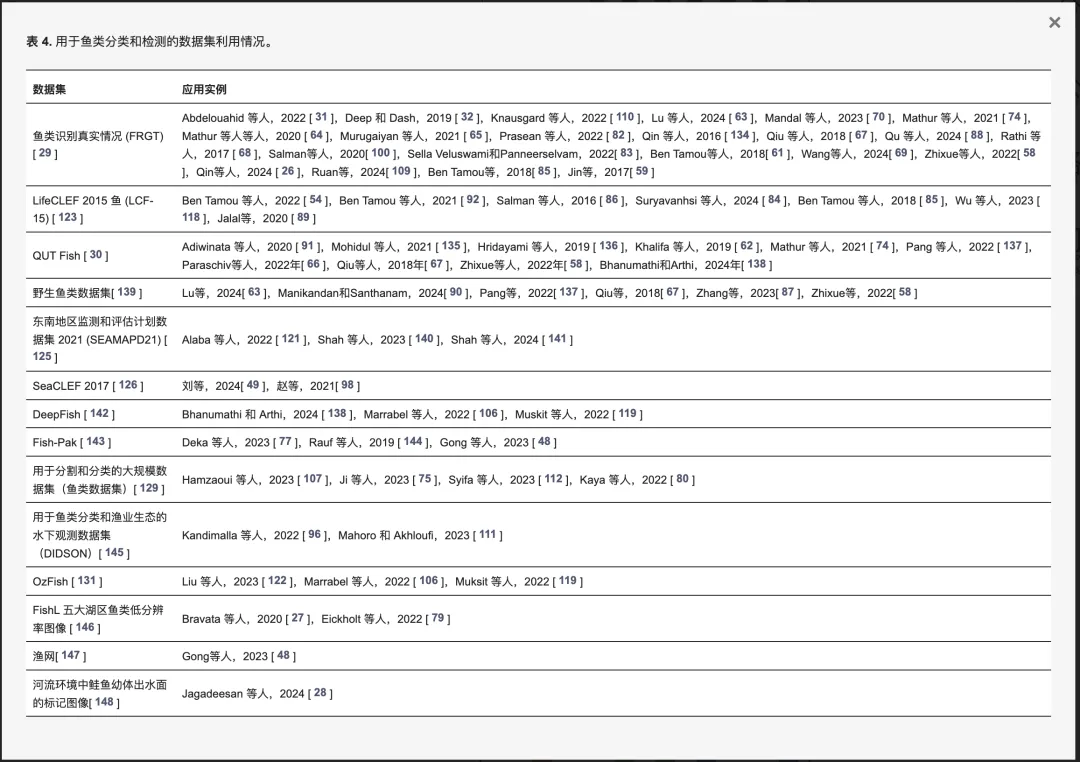Click citation 59 for Jin 2017
1080x762 pixels.
coord(642,171)
